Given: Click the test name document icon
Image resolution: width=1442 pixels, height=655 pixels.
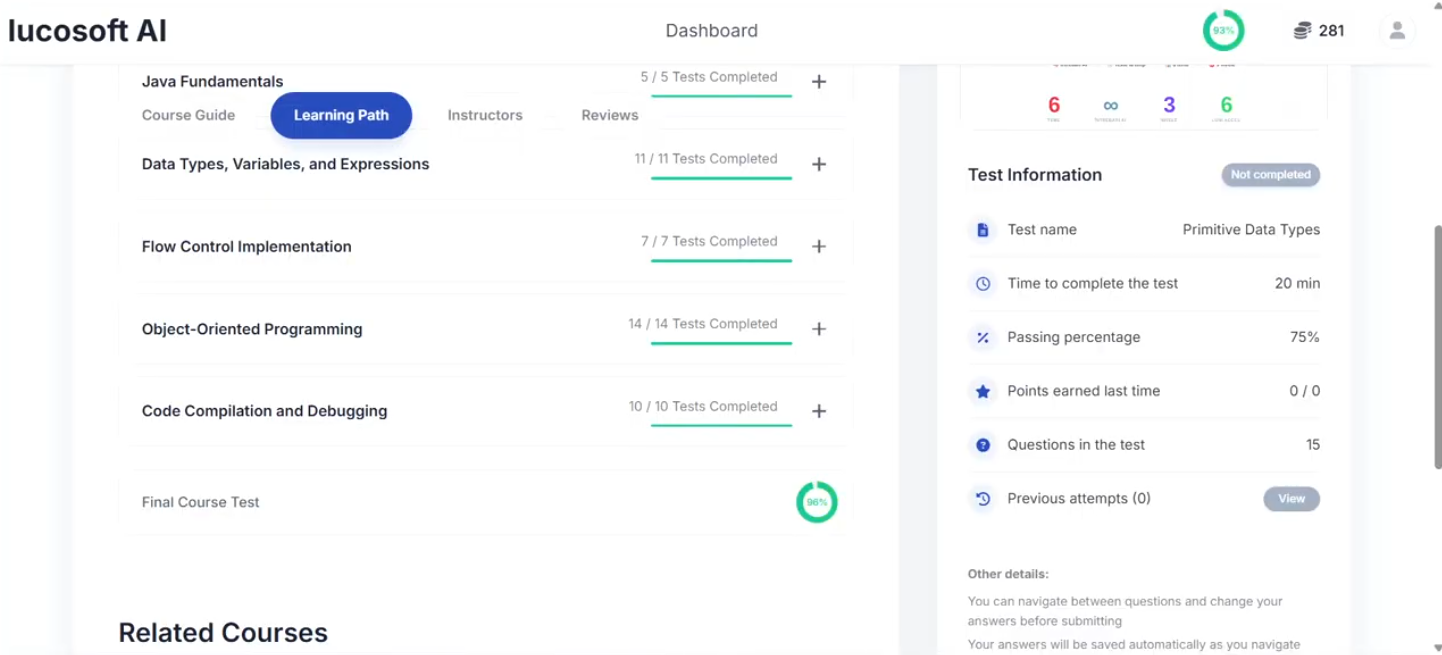Looking at the screenshot, I should 981,229.
